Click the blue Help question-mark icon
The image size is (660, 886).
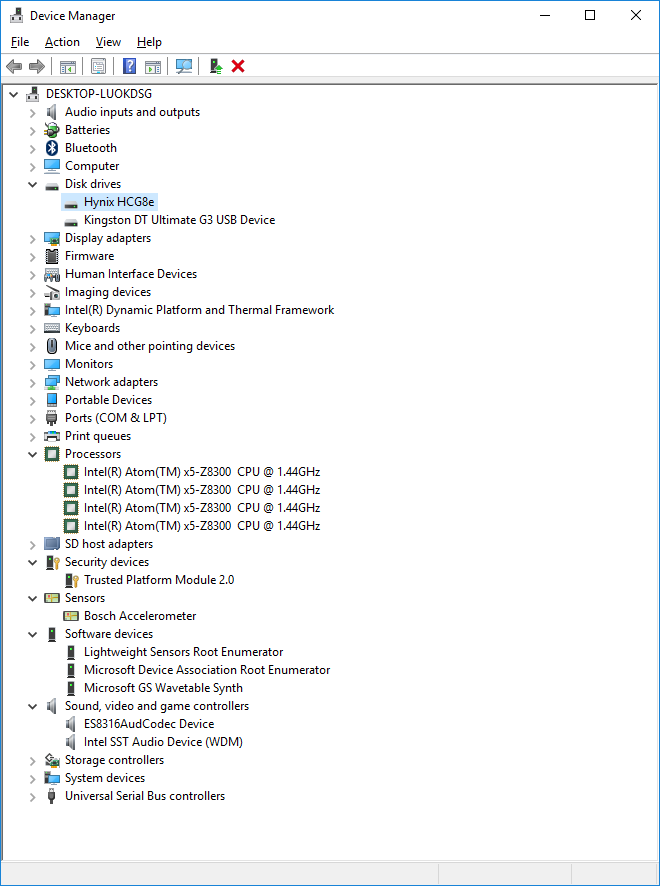click(x=129, y=67)
